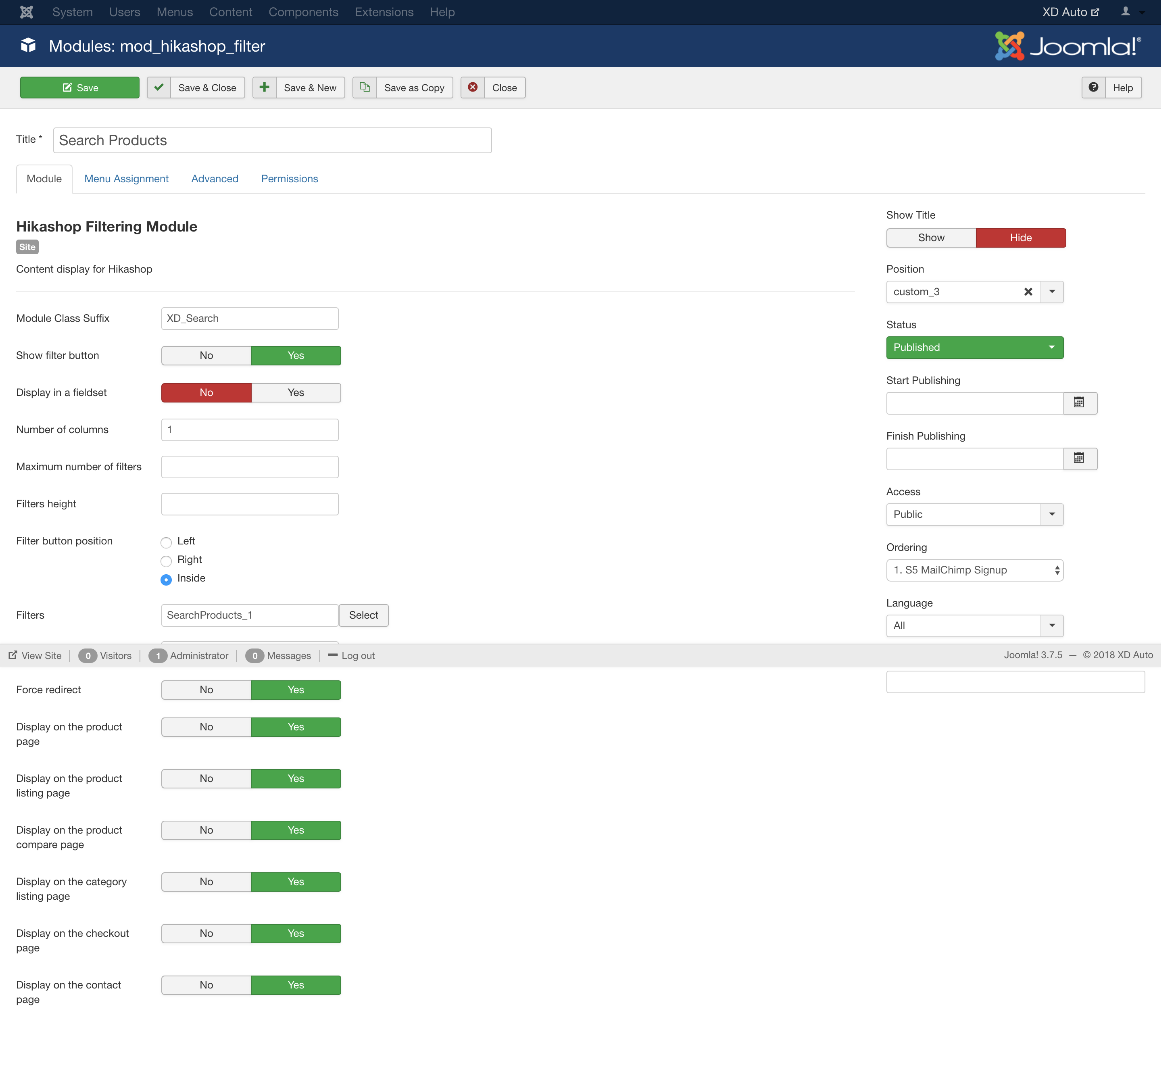1161x1080 pixels.
Task: Click the plus icon for Save & New
Action: click(265, 88)
